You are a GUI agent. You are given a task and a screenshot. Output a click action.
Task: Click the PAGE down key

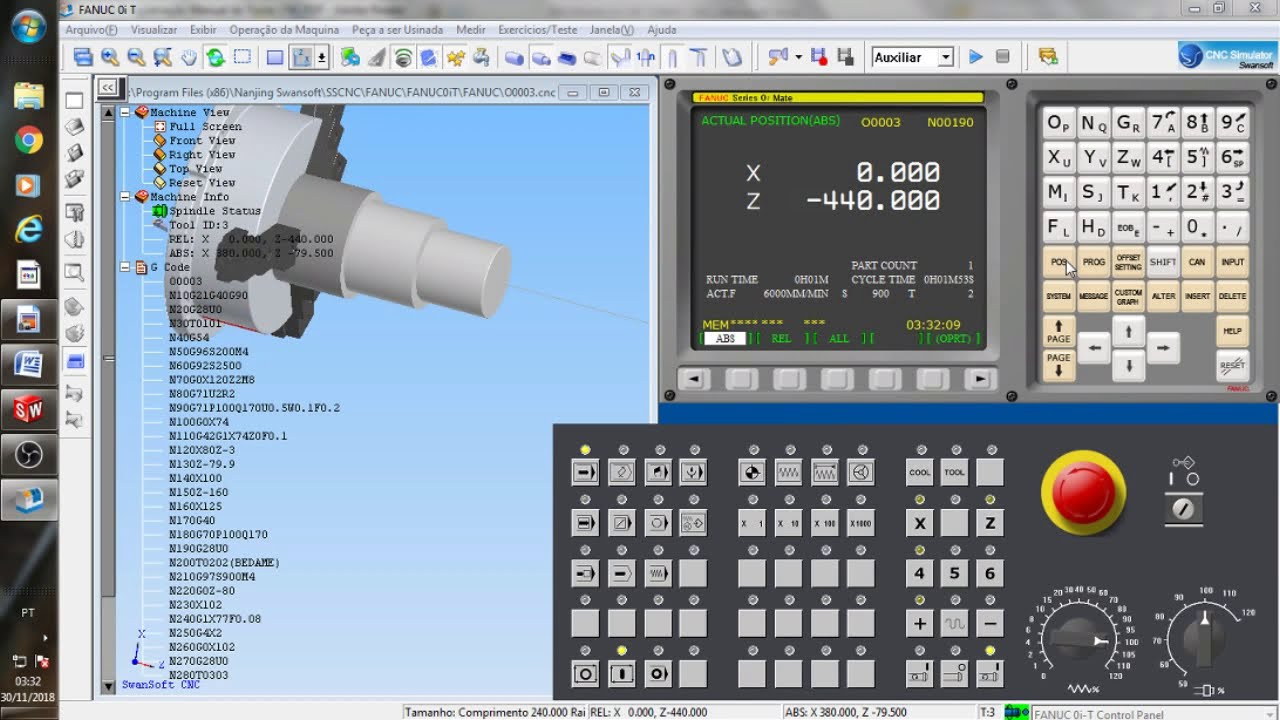[1058, 365]
